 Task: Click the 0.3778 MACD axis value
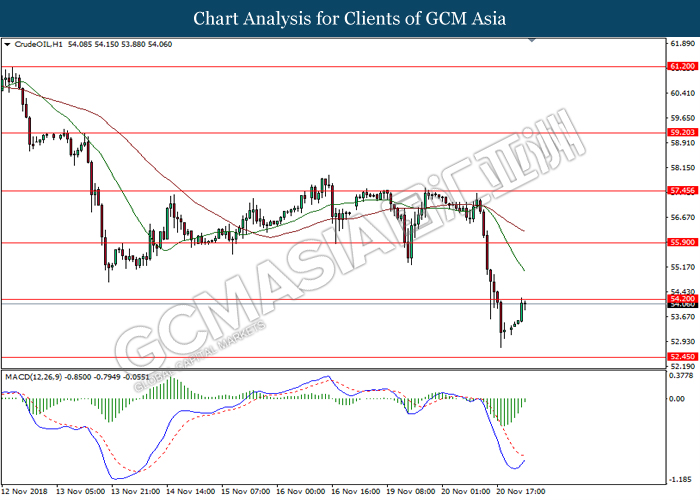(x=682, y=375)
